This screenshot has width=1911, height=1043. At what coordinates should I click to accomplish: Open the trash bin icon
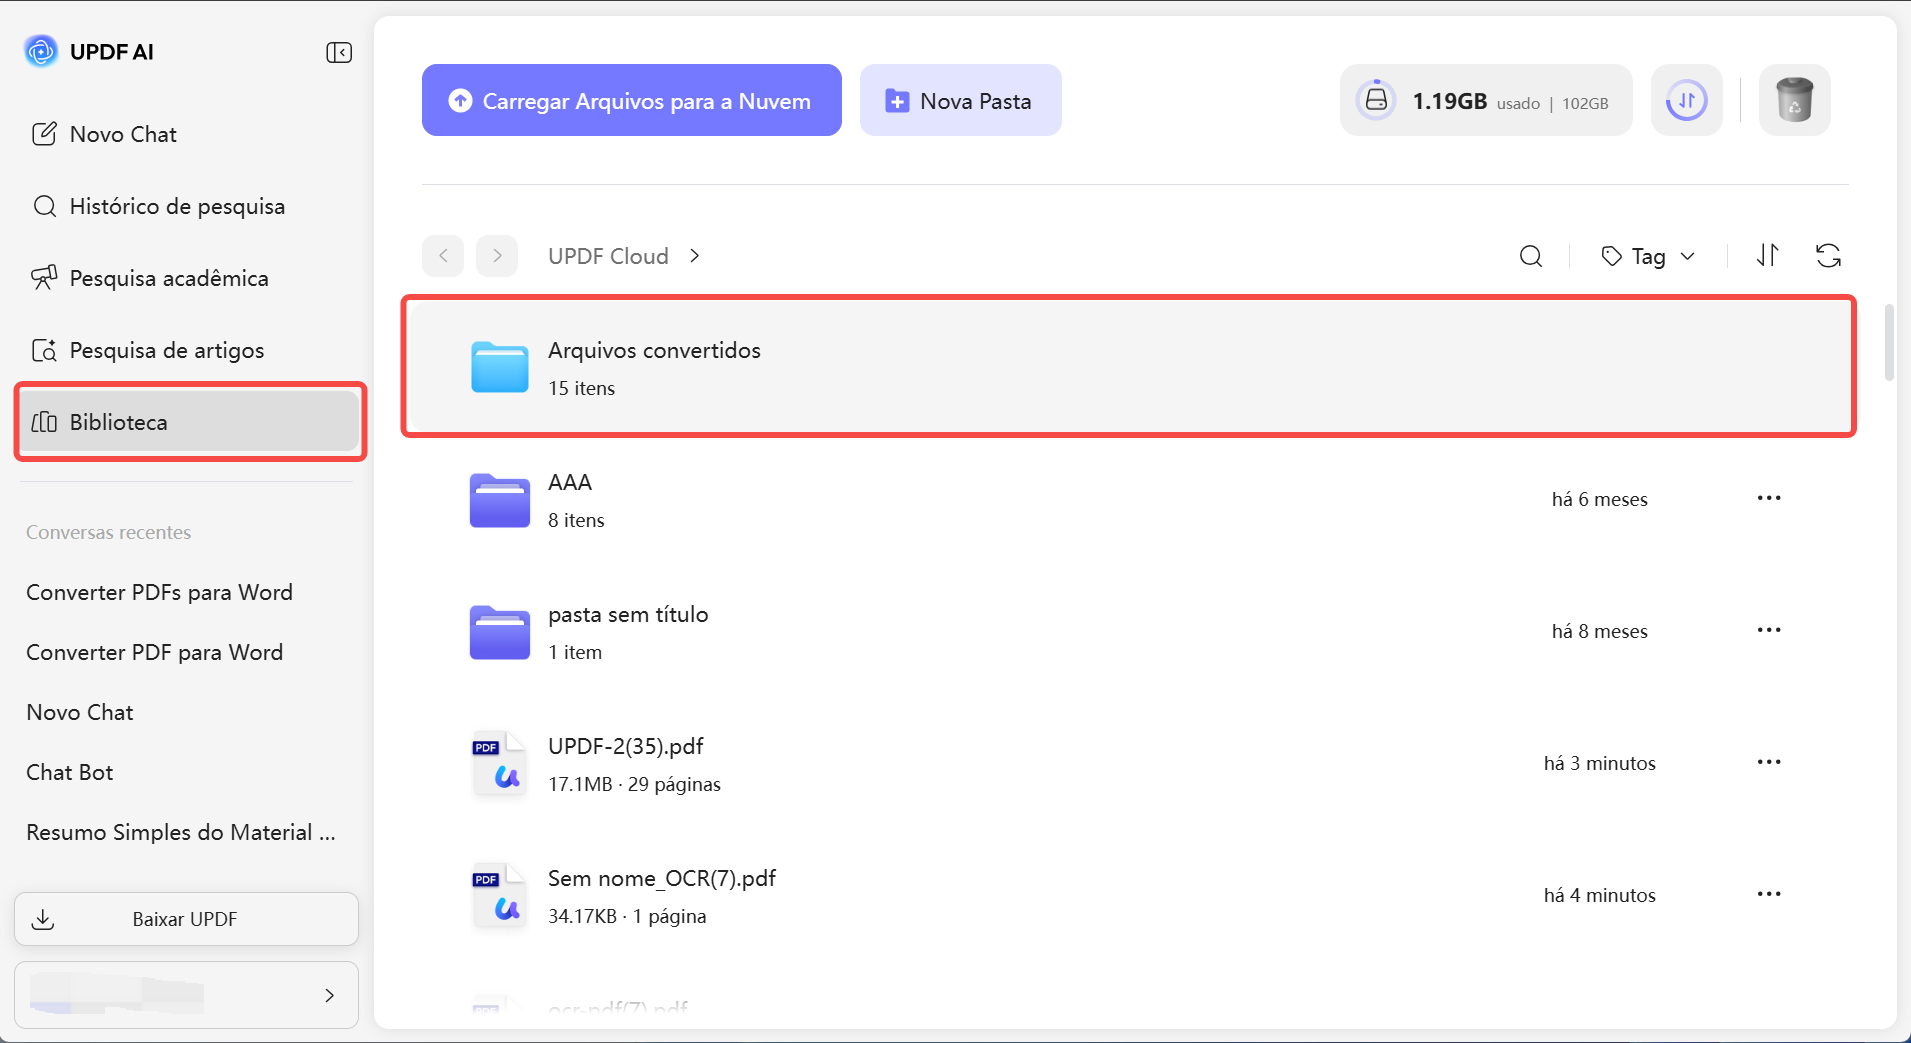point(1794,100)
